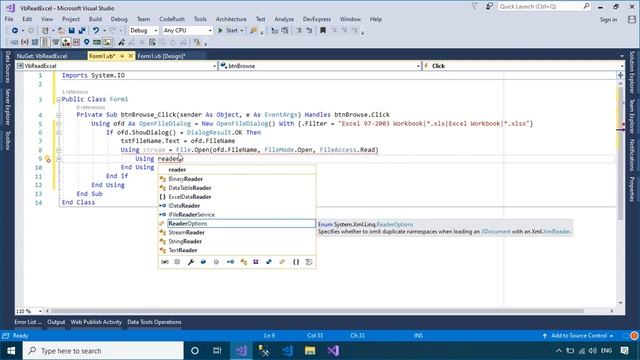The height and width of the screenshot is (360, 640).
Task: Click the Sign in link
Action: (608, 20)
